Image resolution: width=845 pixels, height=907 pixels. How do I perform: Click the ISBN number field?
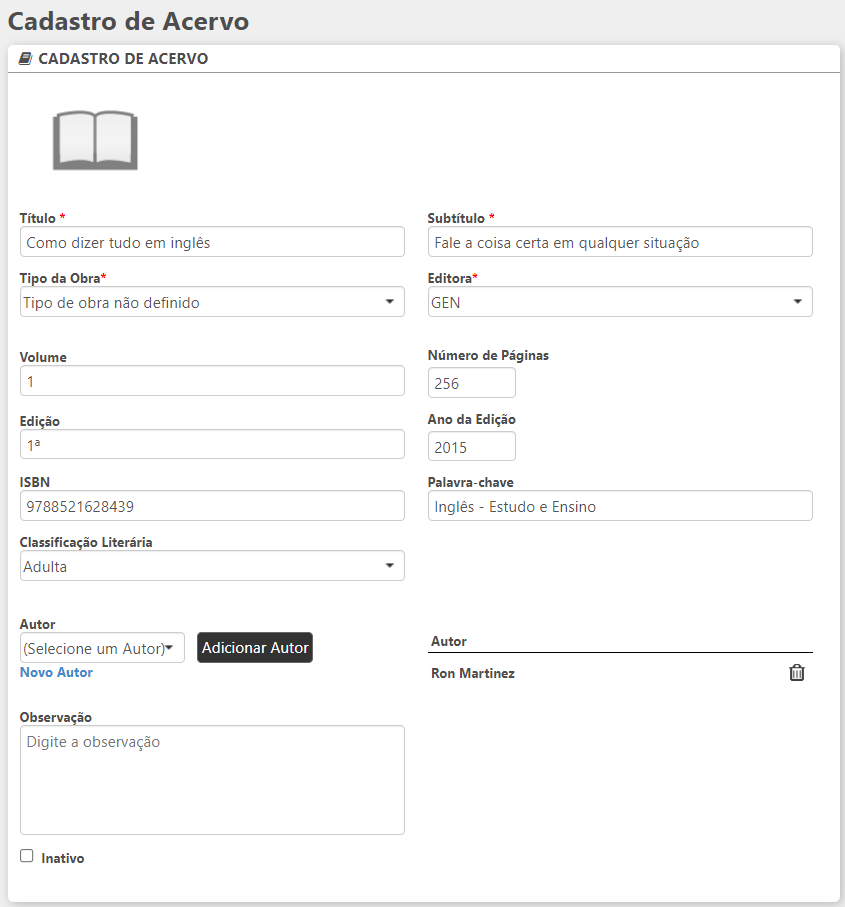point(212,506)
